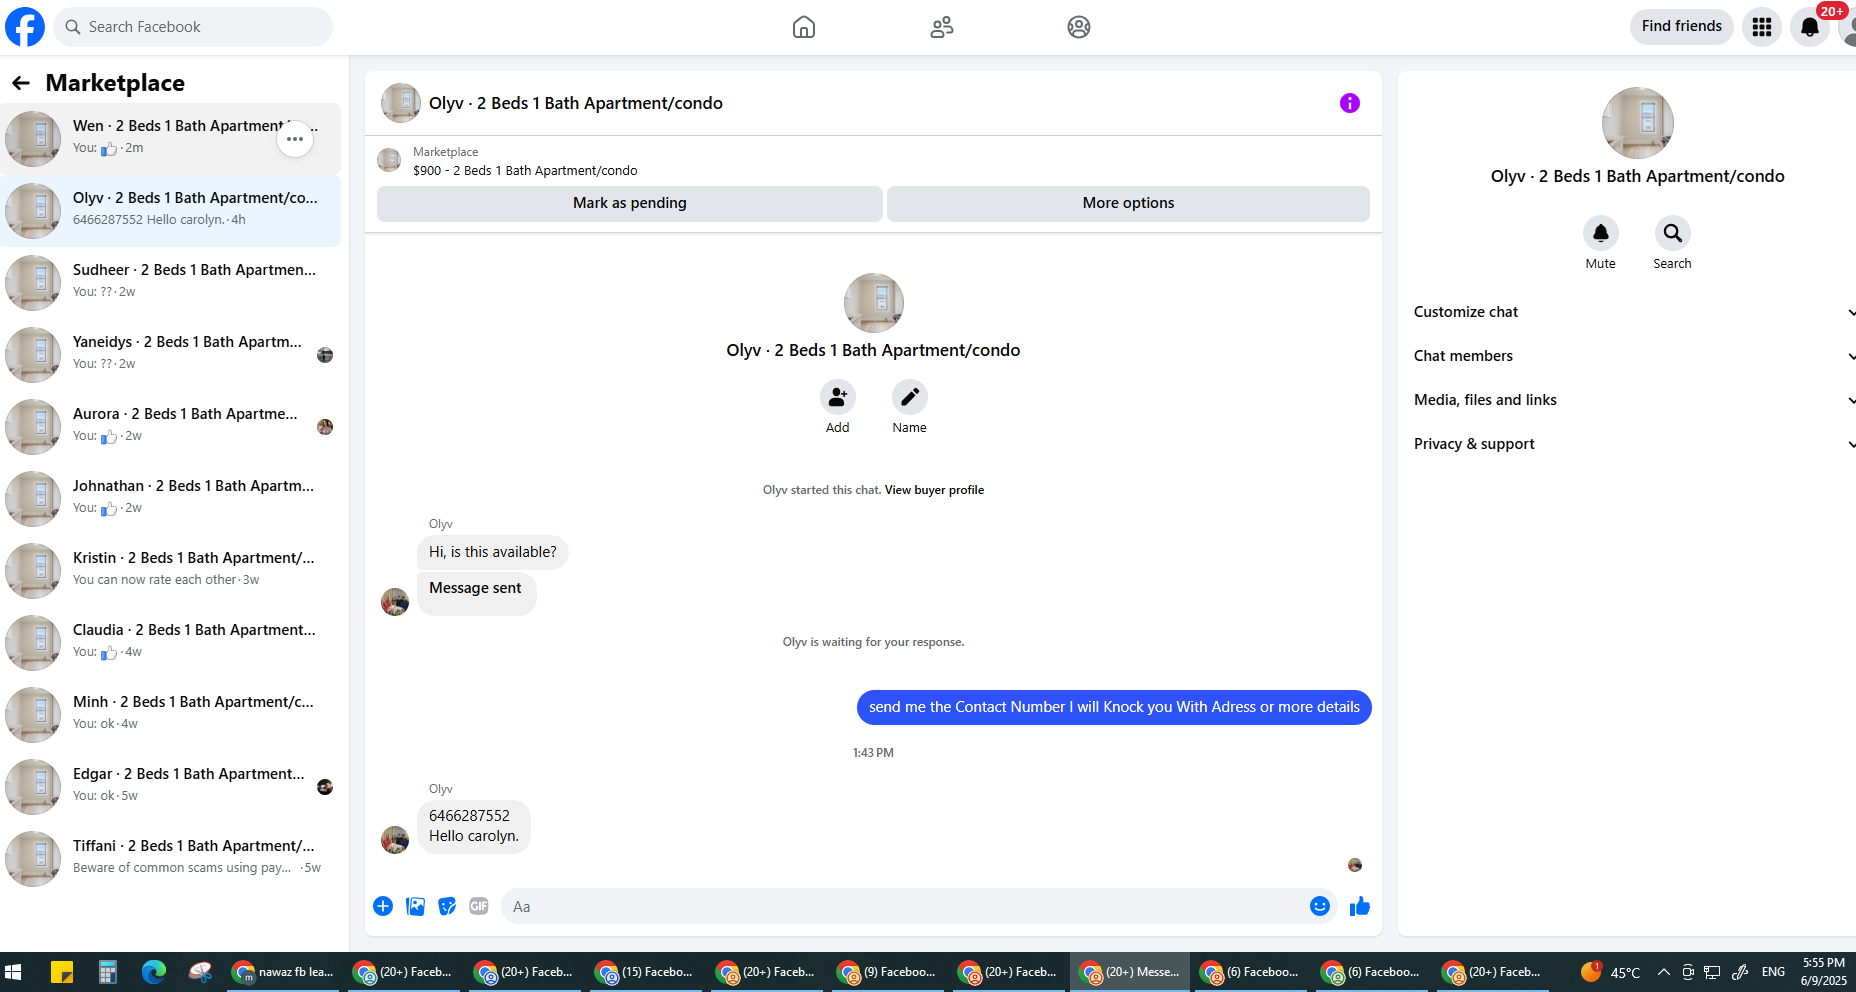Click the GIF icon in composer

pos(479,906)
